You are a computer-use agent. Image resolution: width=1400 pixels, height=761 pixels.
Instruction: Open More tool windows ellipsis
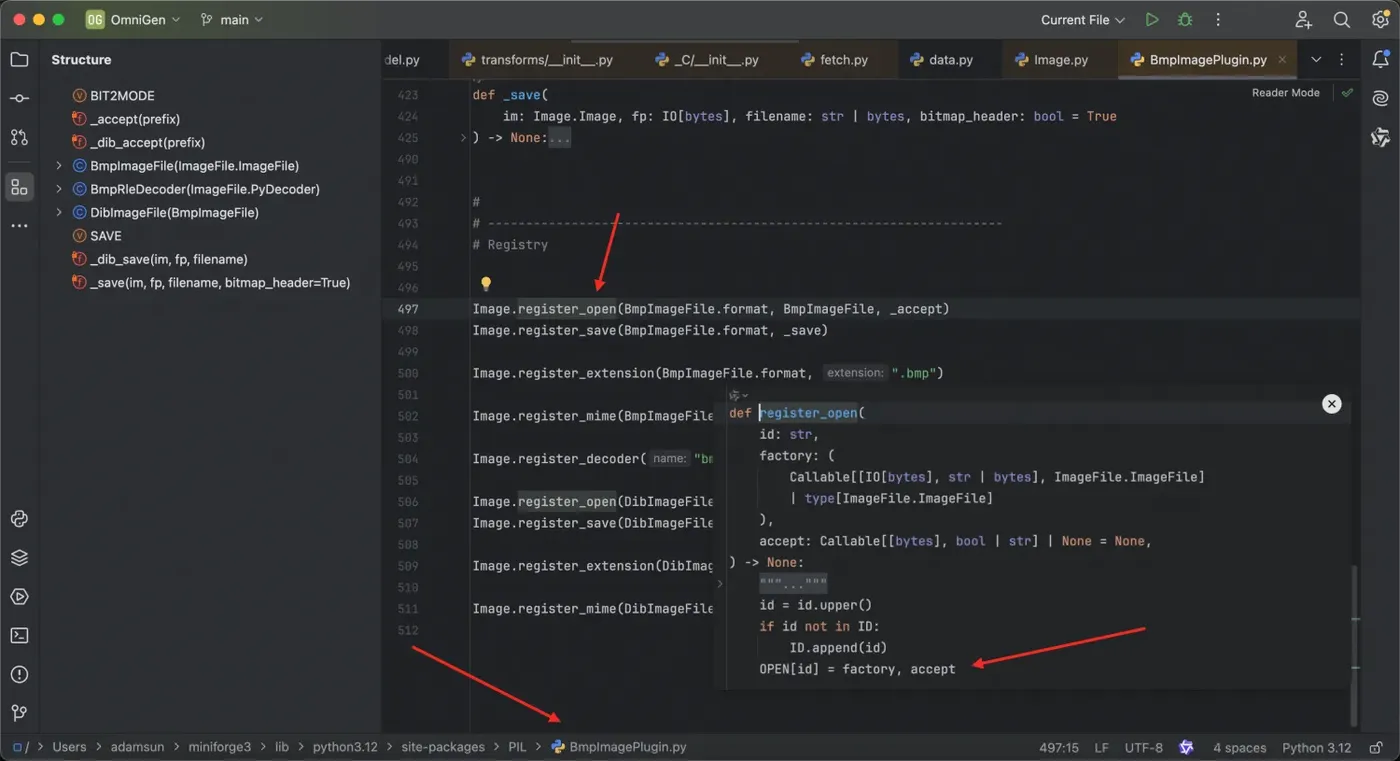[19, 226]
